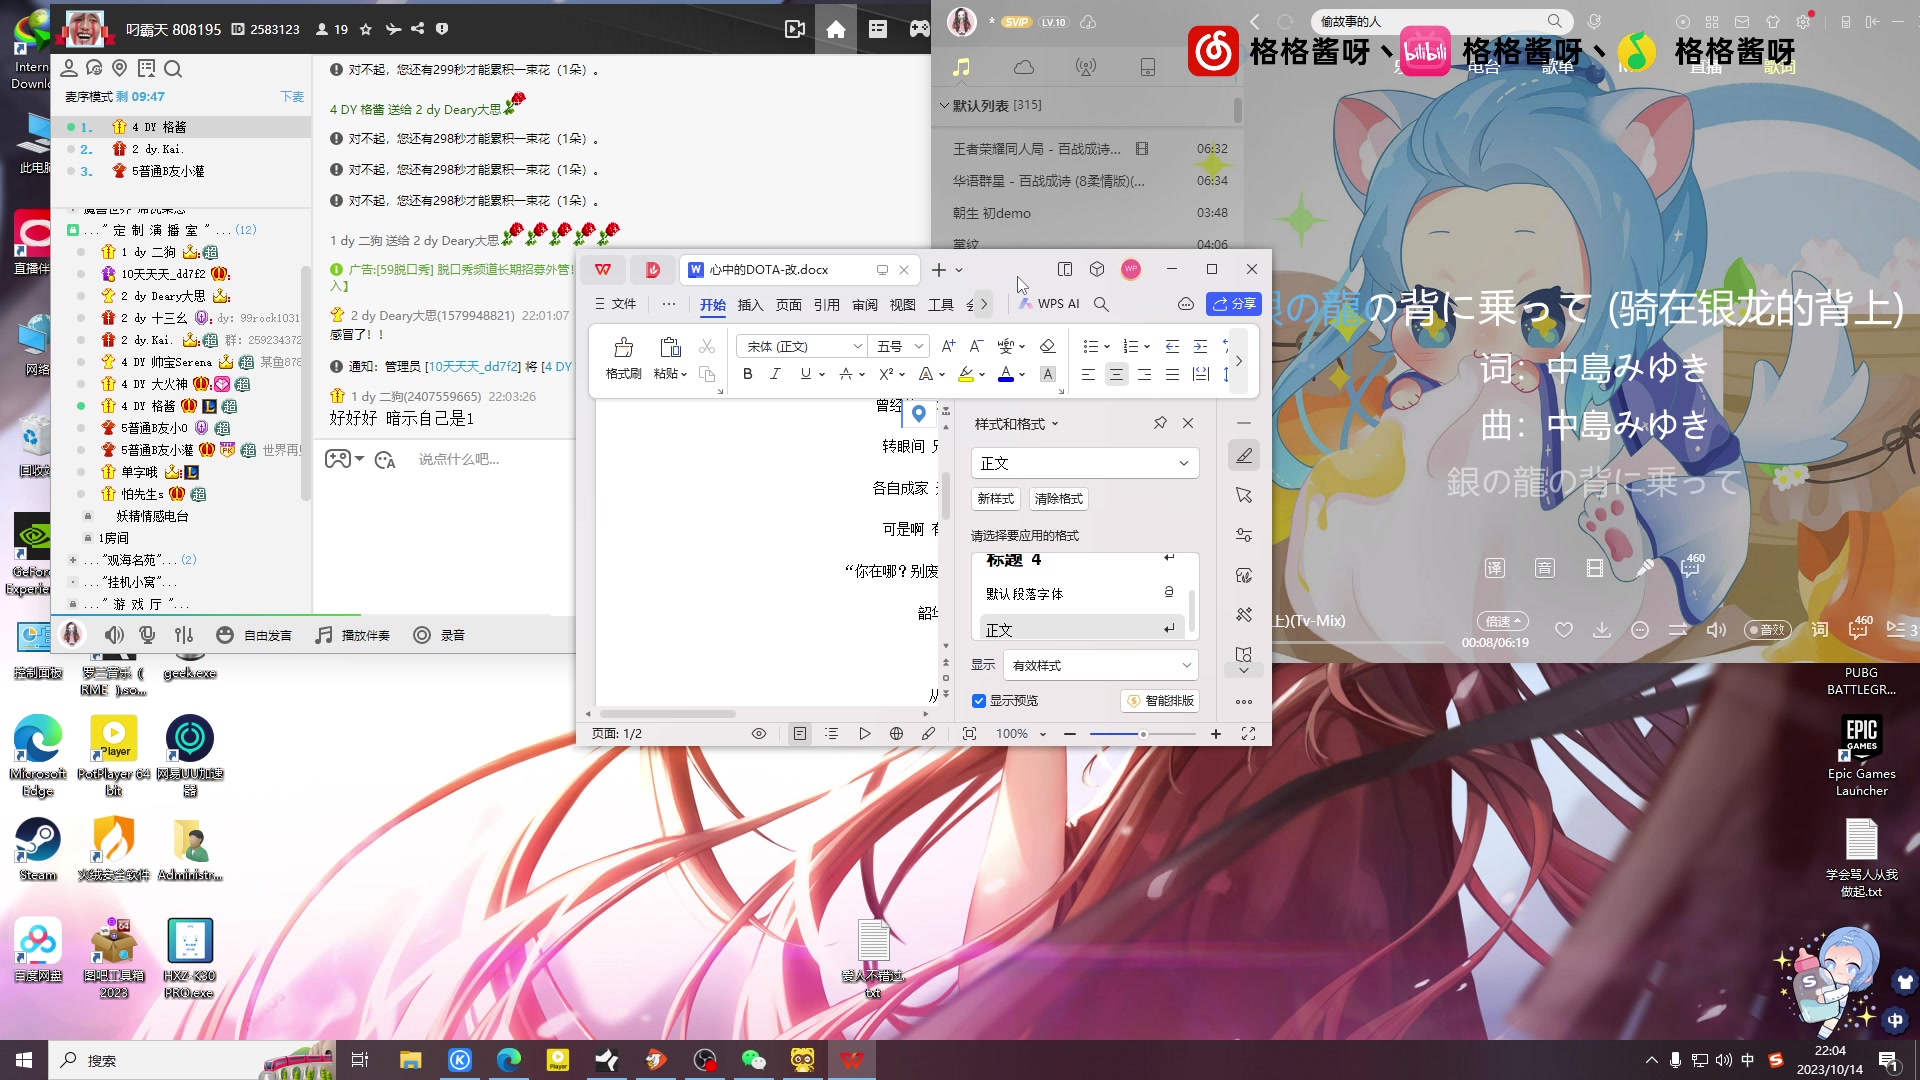Screen dimensions: 1920x1080
Task: Open the gamepad icon in the chat app header
Action: click(x=919, y=29)
